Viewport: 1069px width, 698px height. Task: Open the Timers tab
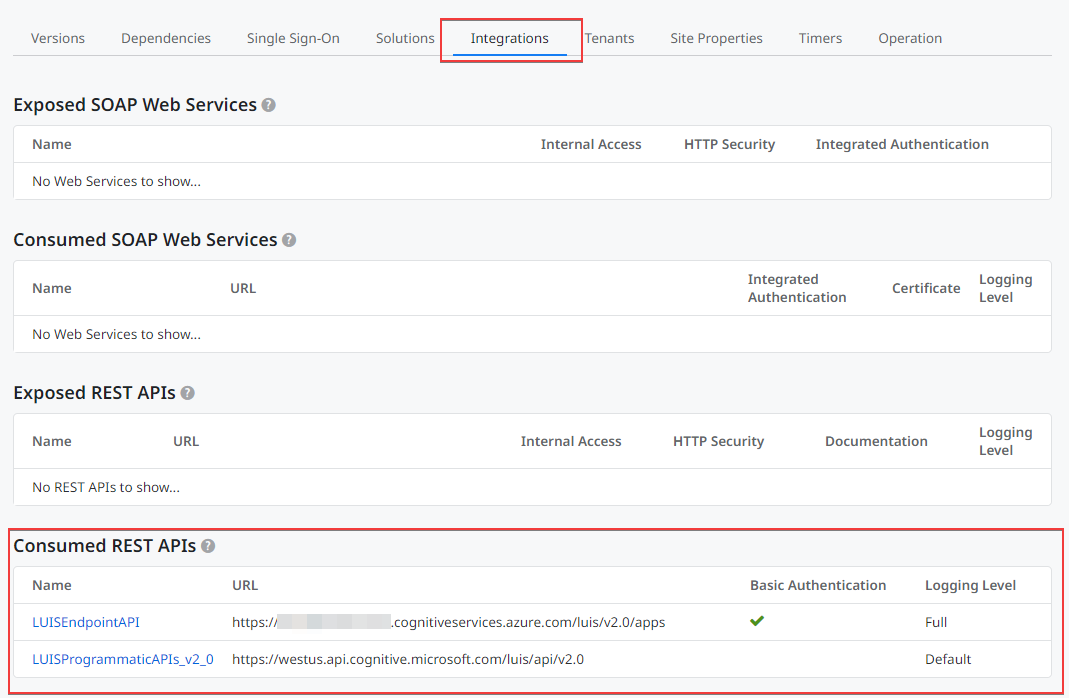(820, 38)
